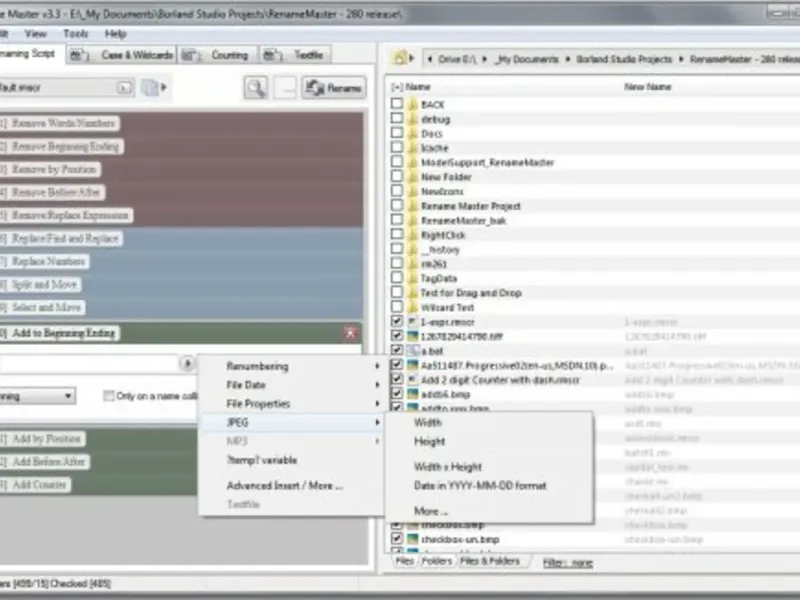Choose Advanced Insert / More option

point(285,486)
